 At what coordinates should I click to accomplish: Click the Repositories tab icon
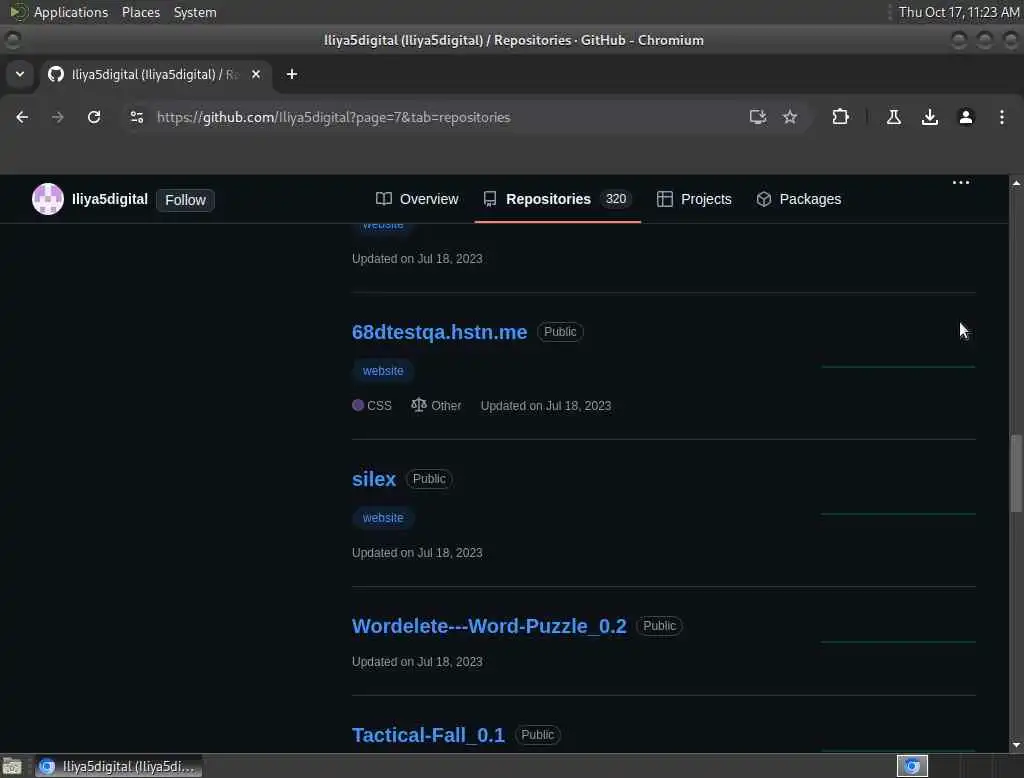(x=490, y=199)
